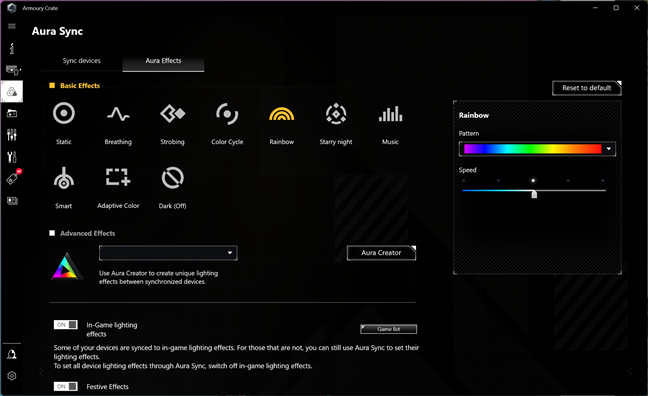Click the Reset to default button
648x396 pixels.
pyautogui.click(x=586, y=88)
